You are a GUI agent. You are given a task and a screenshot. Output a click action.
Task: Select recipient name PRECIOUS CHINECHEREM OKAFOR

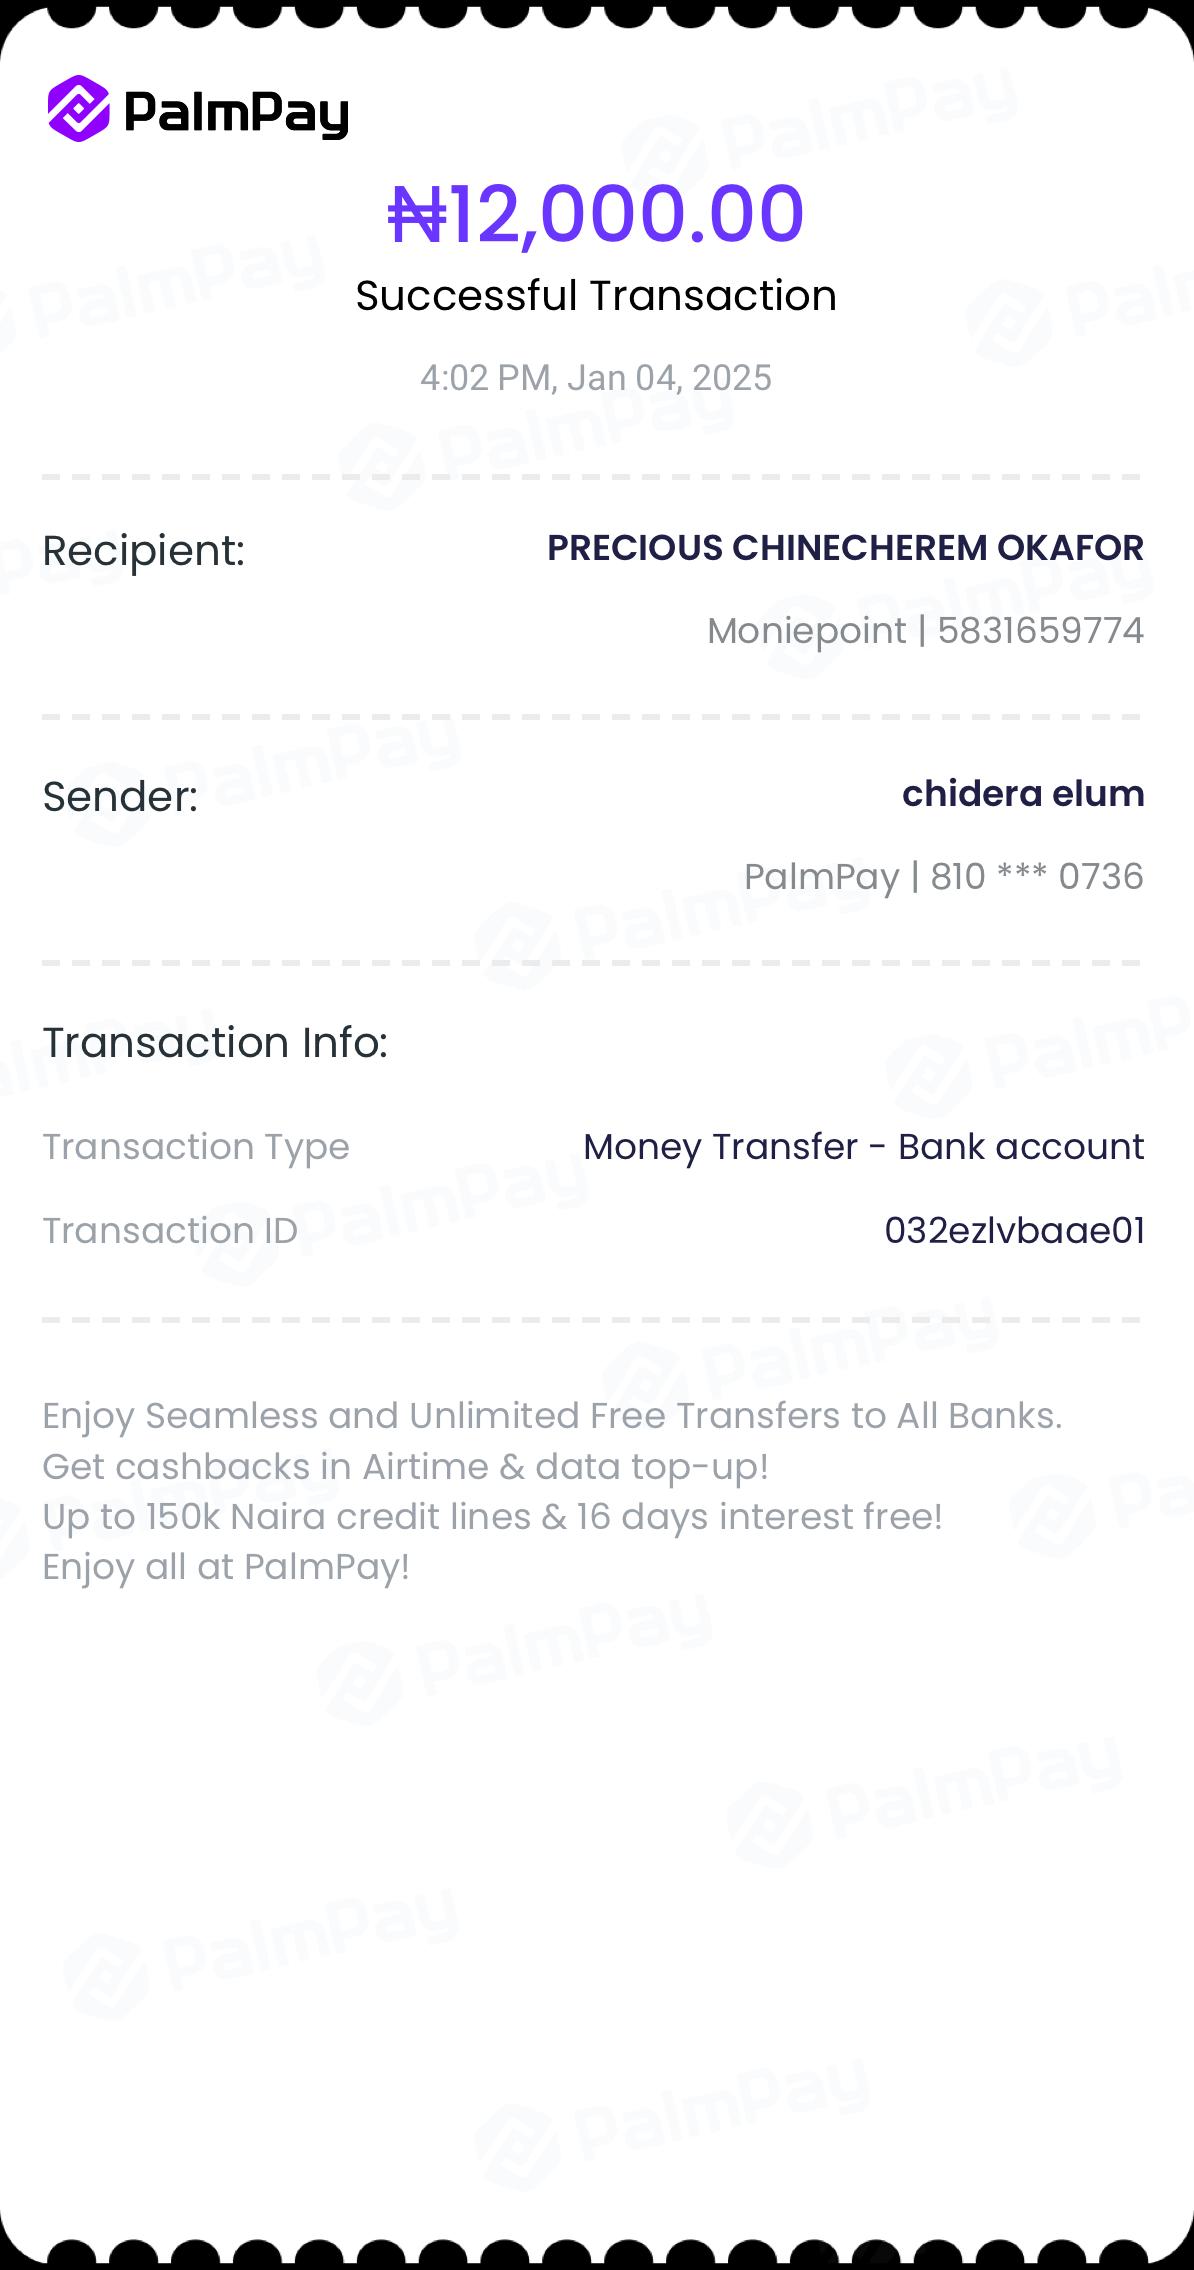pyautogui.click(x=845, y=548)
